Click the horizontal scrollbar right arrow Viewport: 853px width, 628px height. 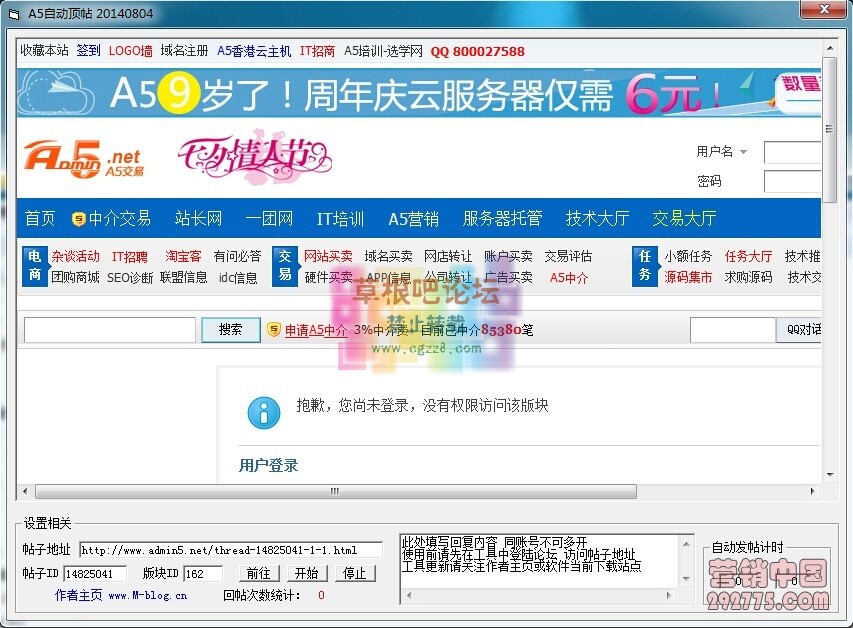tap(813, 491)
